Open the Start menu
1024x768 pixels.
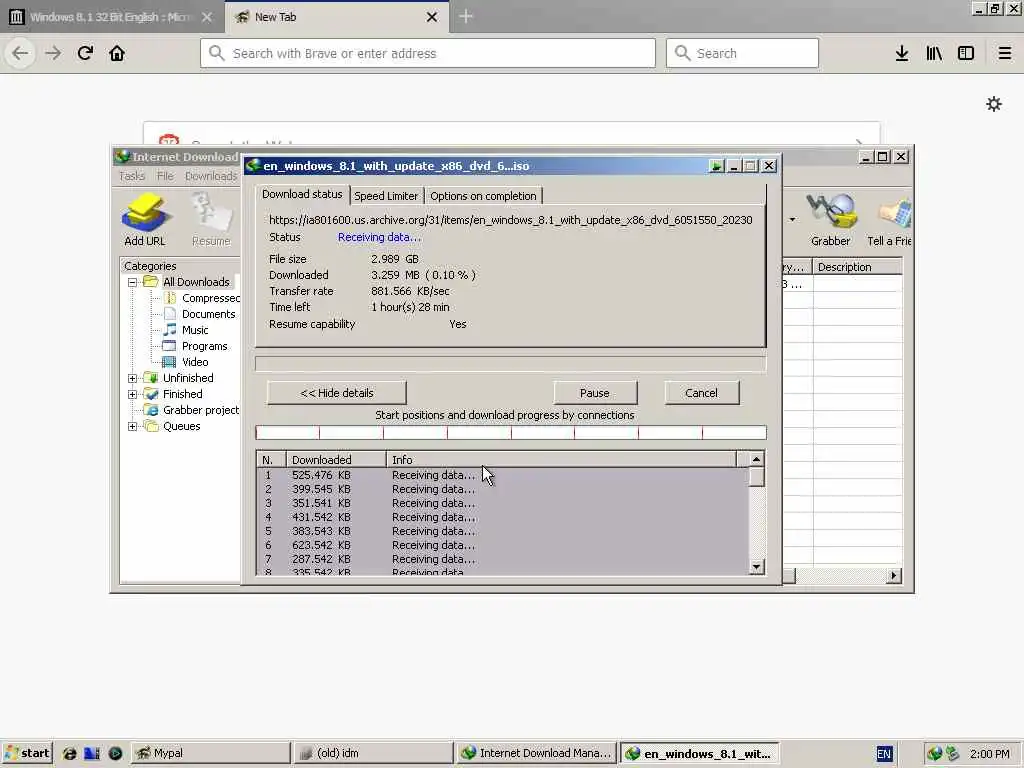point(26,753)
